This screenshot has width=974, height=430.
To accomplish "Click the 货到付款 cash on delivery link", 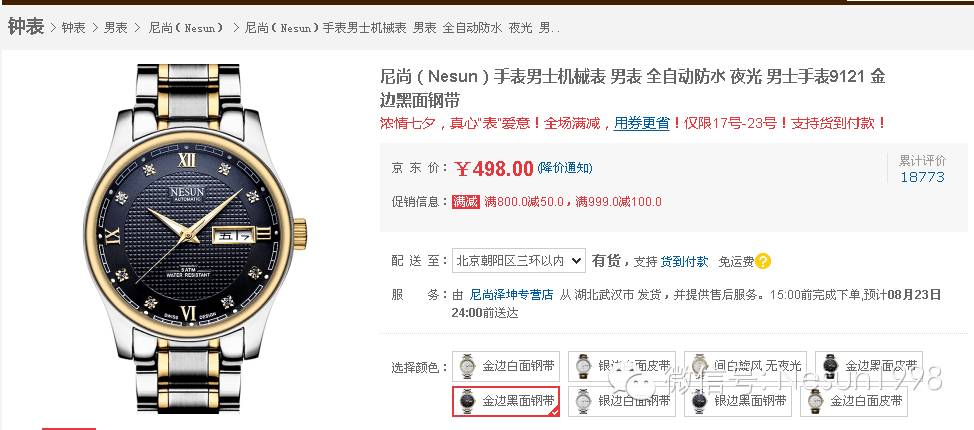I will pyautogui.click(x=684, y=262).
